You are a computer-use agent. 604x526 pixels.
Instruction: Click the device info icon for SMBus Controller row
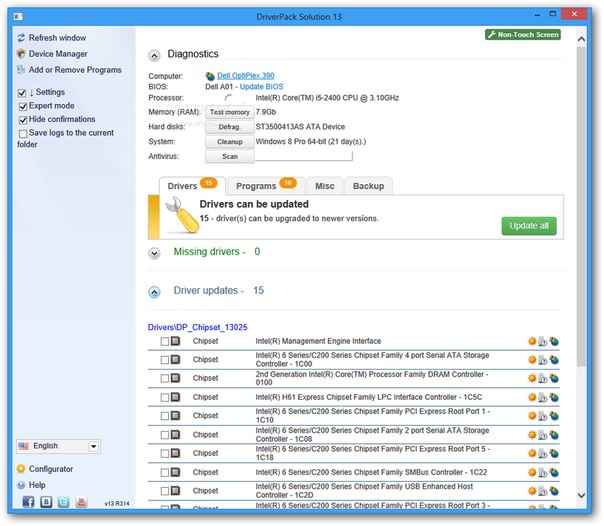click(x=542, y=472)
